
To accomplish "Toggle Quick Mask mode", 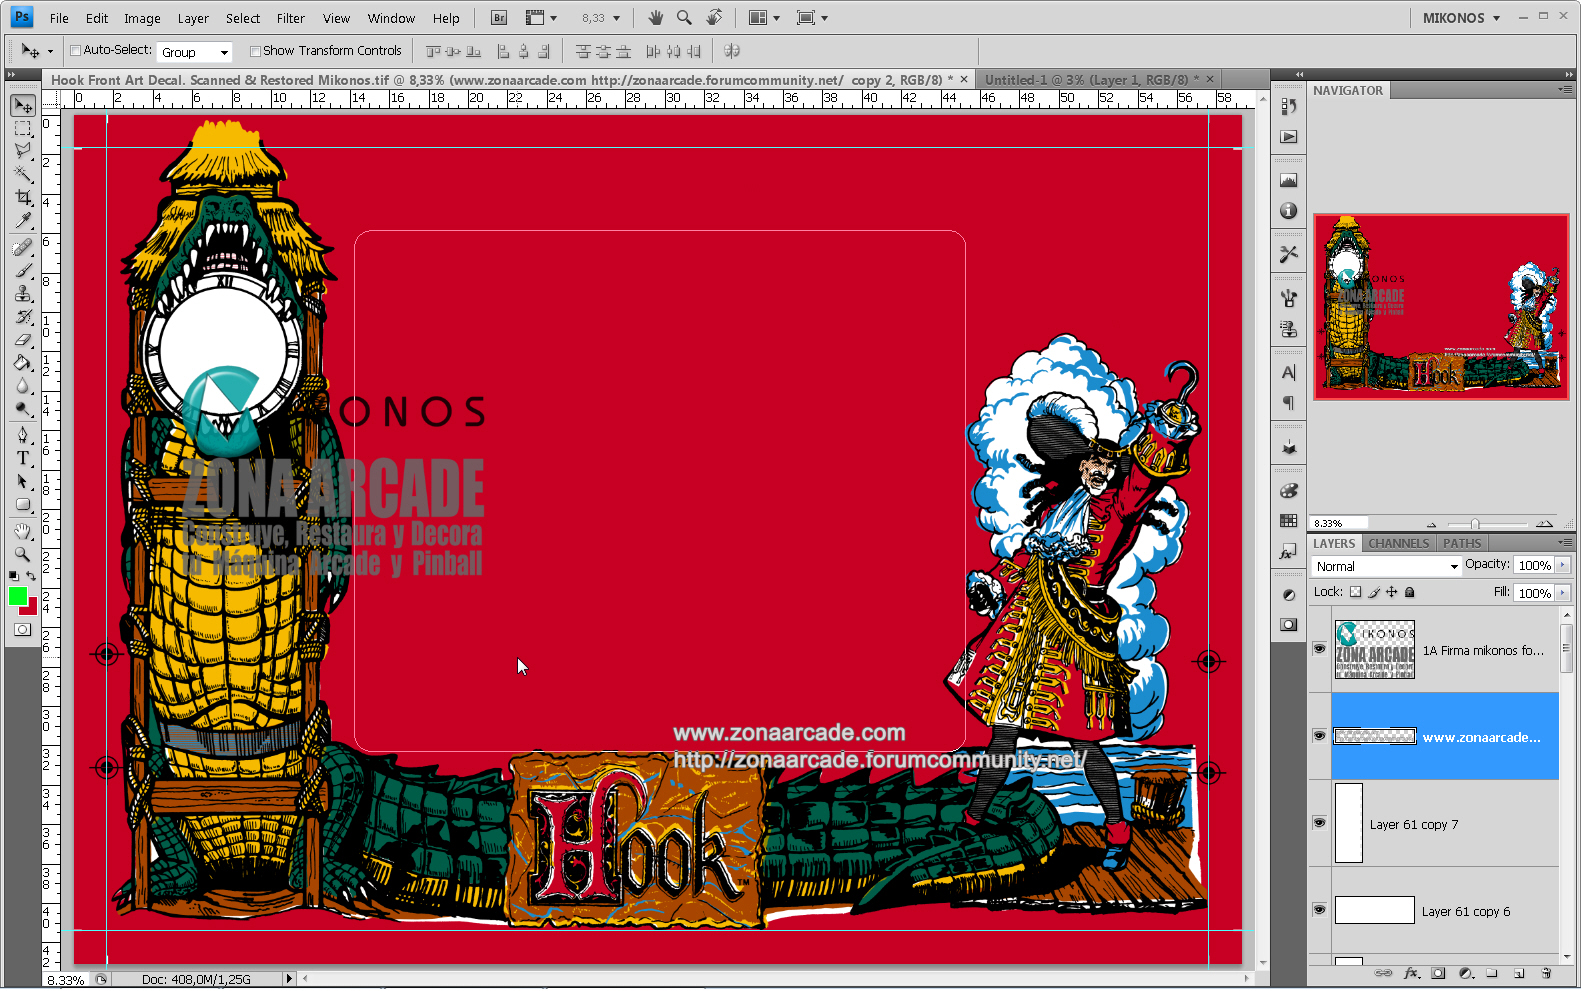I will 23,630.
